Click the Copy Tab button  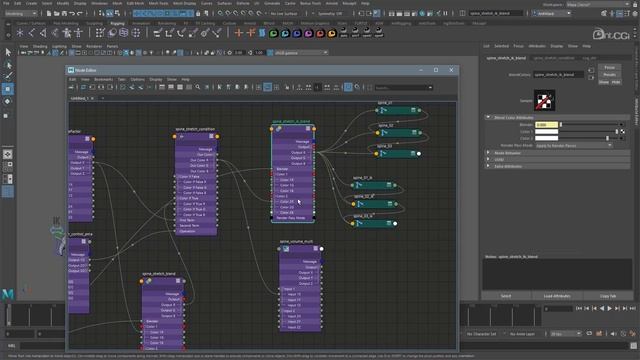pos(608,296)
